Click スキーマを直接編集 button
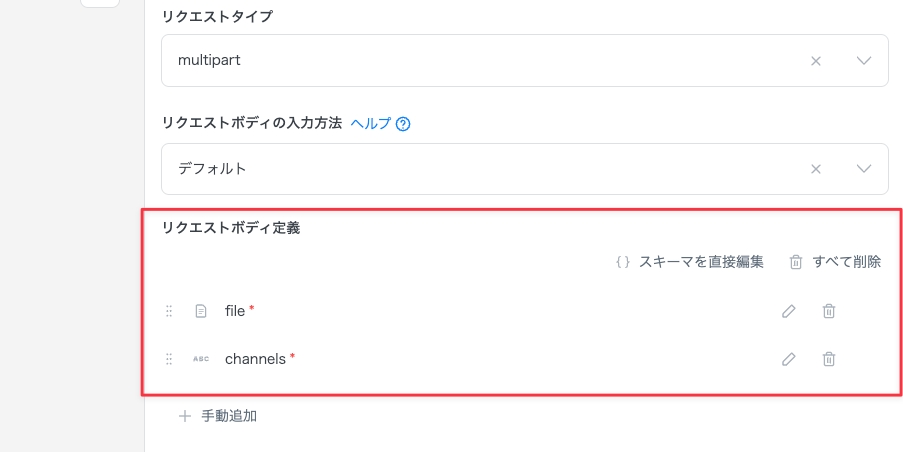Image resolution: width=903 pixels, height=452 pixels. pyautogui.click(x=689, y=262)
